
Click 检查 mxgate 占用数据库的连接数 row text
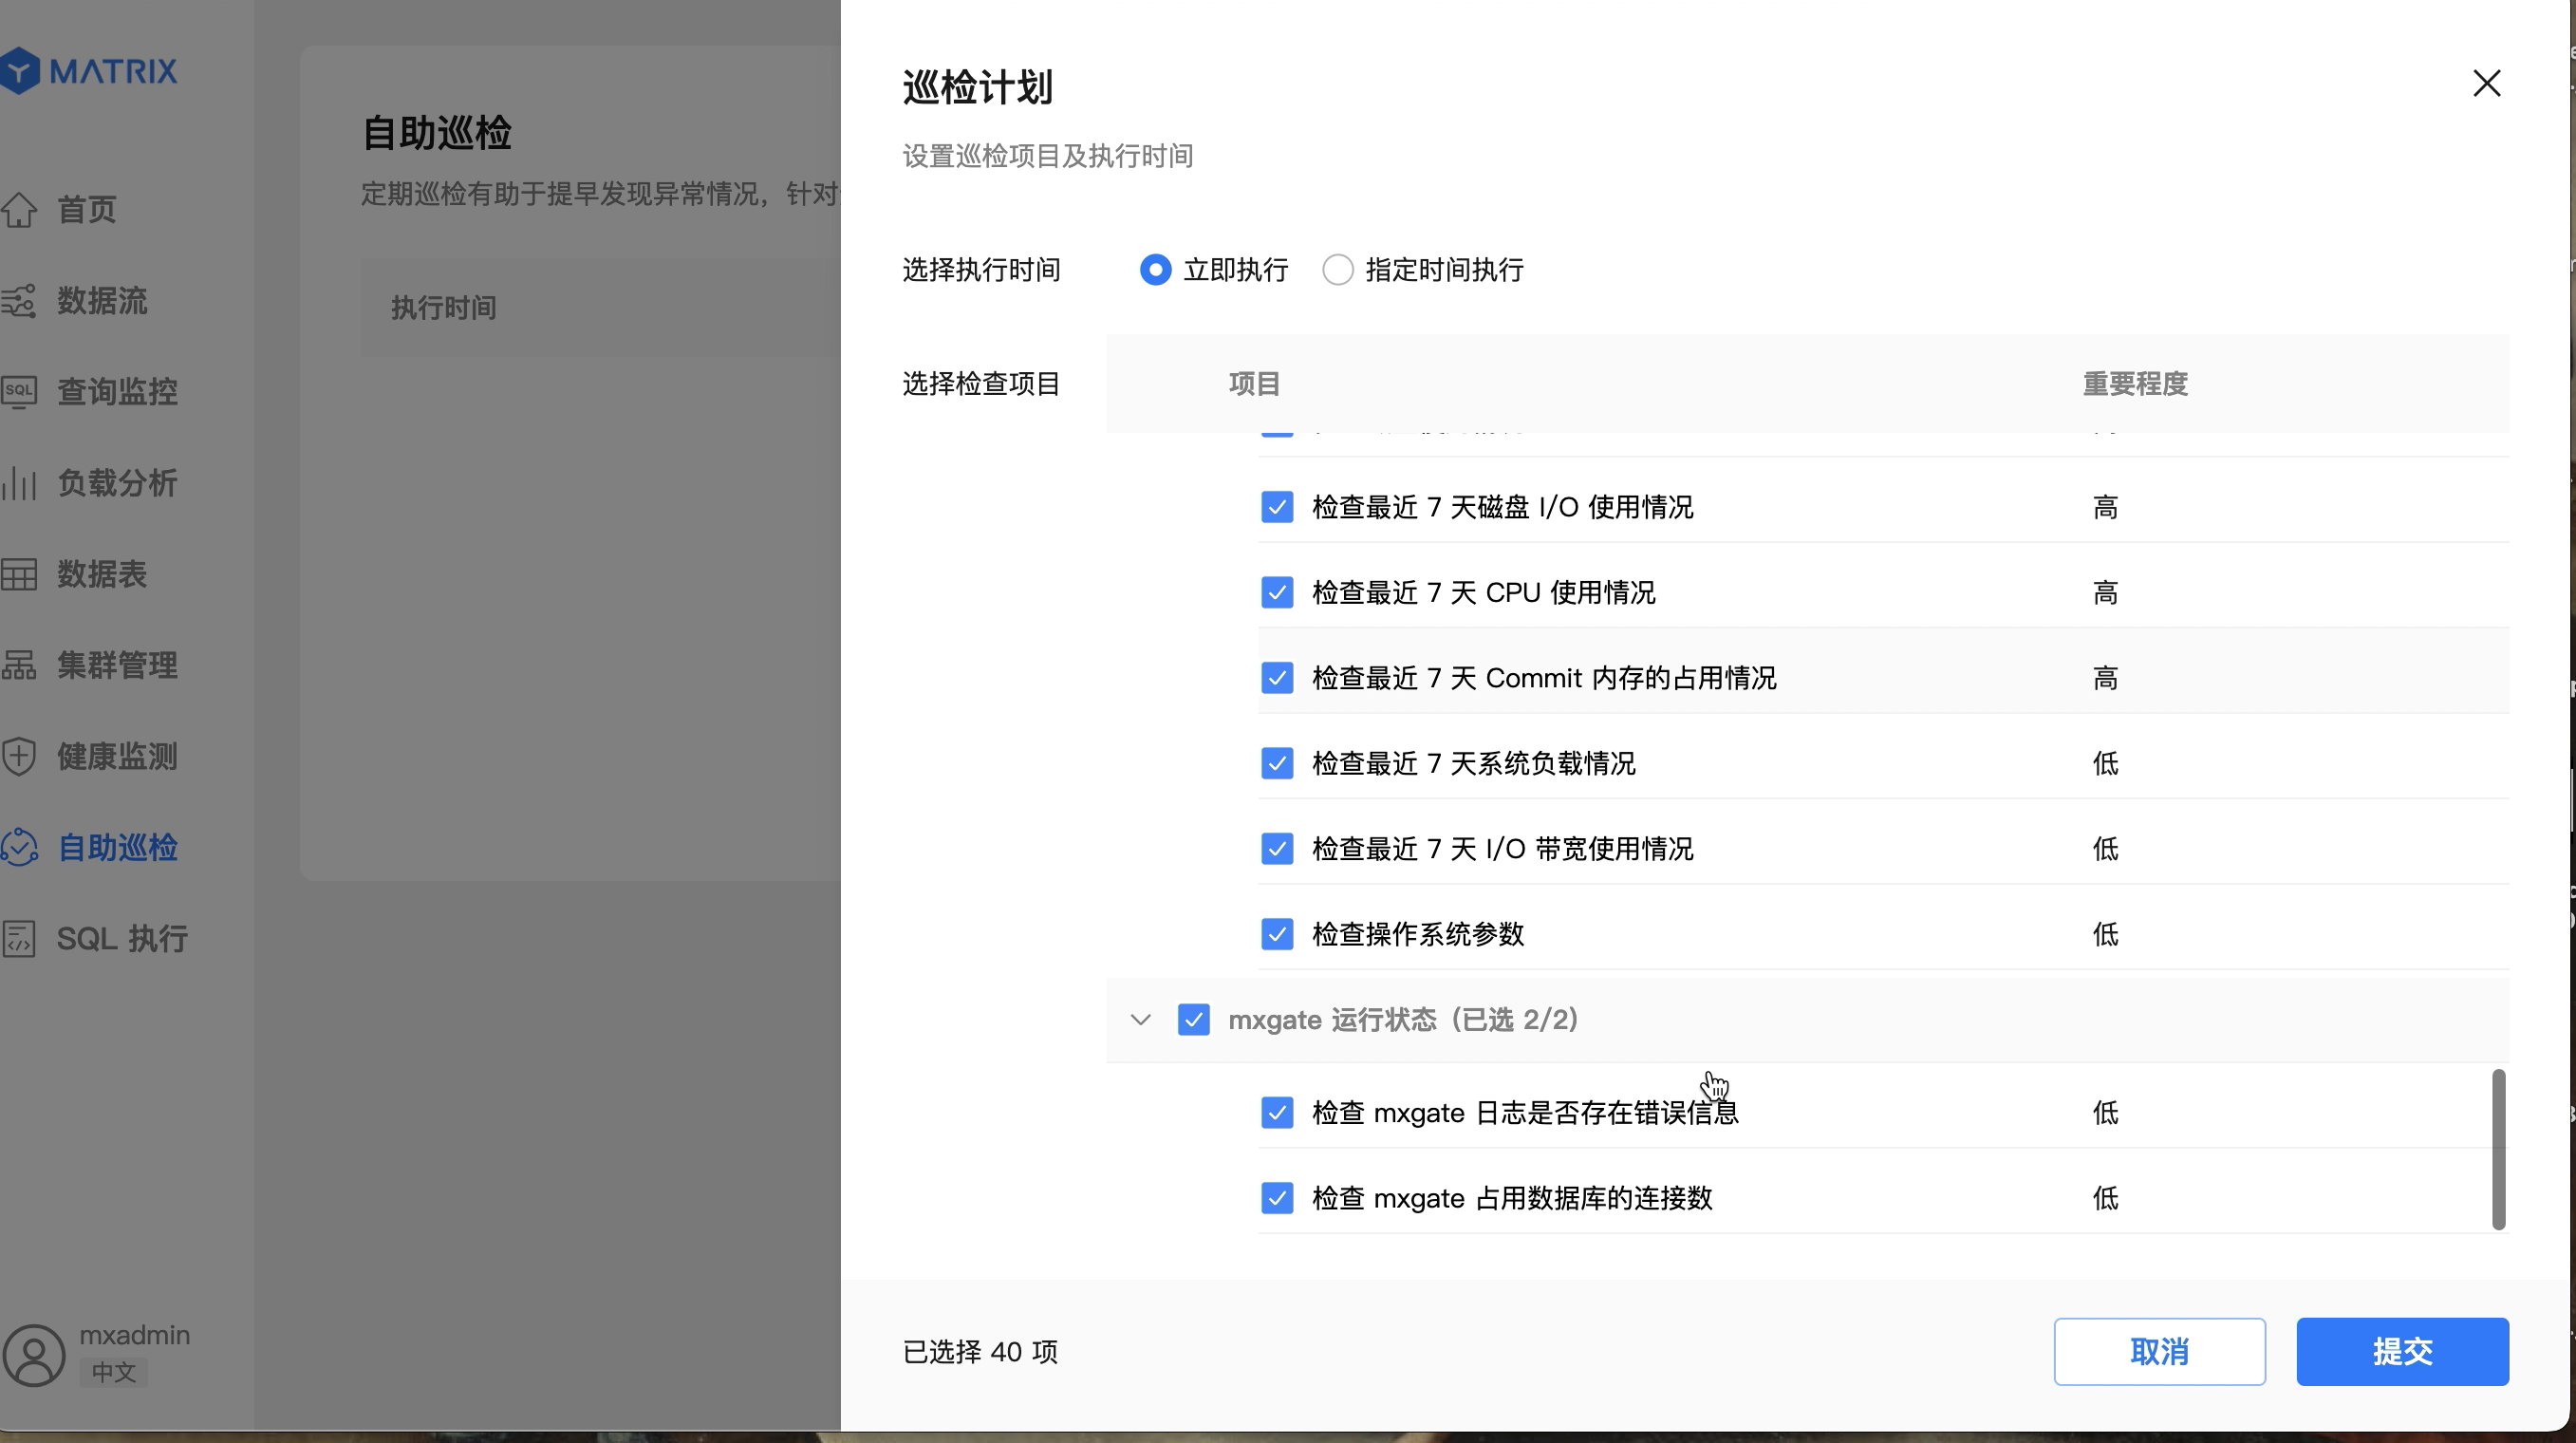(x=1512, y=1198)
